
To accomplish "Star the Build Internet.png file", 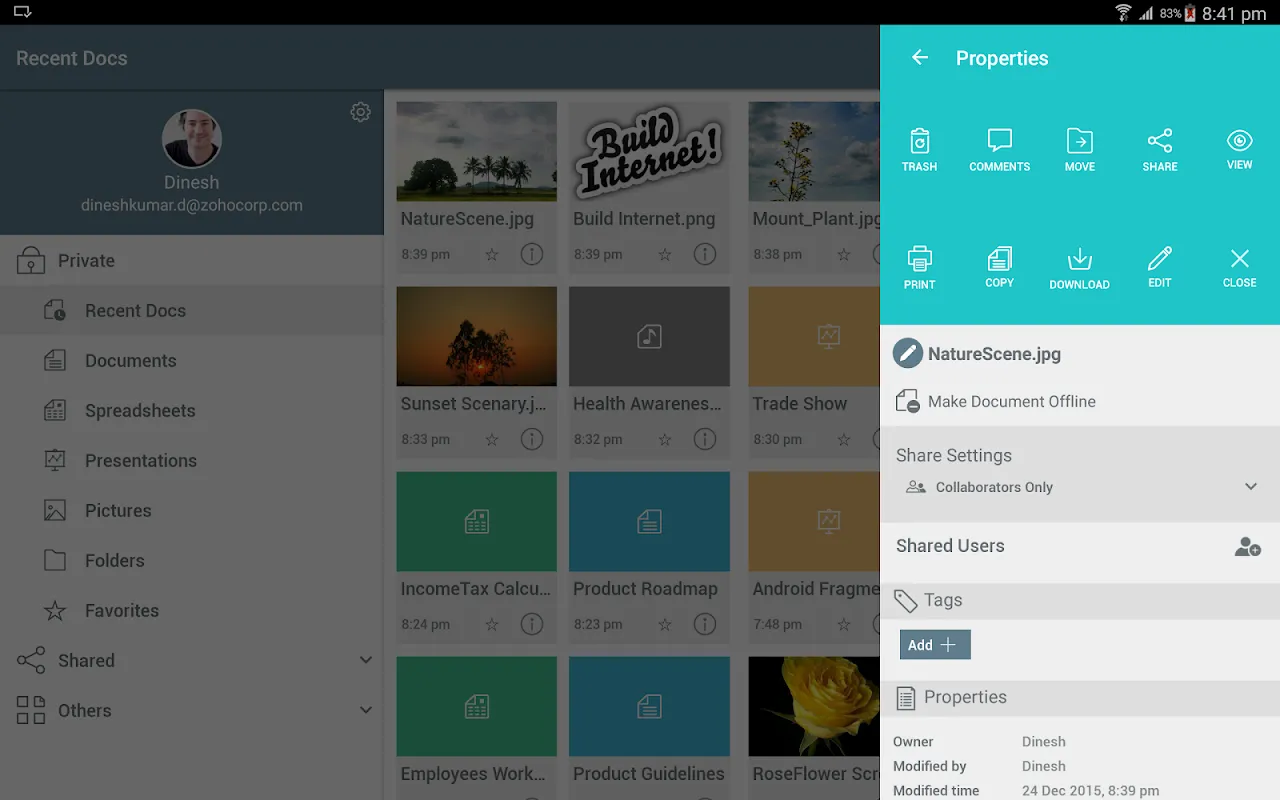I will pyautogui.click(x=665, y=255).
